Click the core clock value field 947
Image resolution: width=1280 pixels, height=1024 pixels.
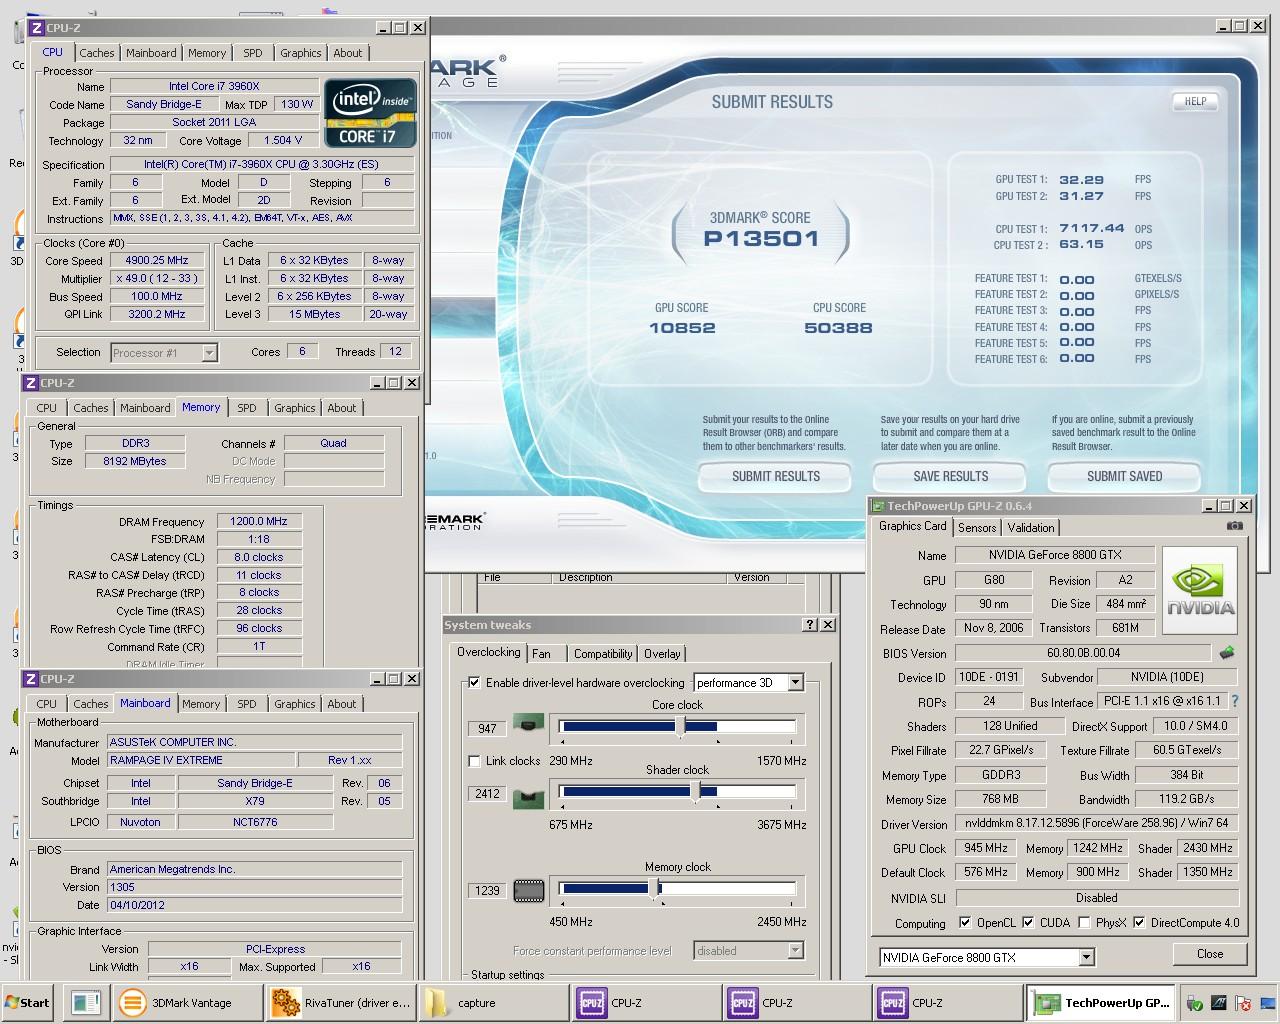coord(487,729)
